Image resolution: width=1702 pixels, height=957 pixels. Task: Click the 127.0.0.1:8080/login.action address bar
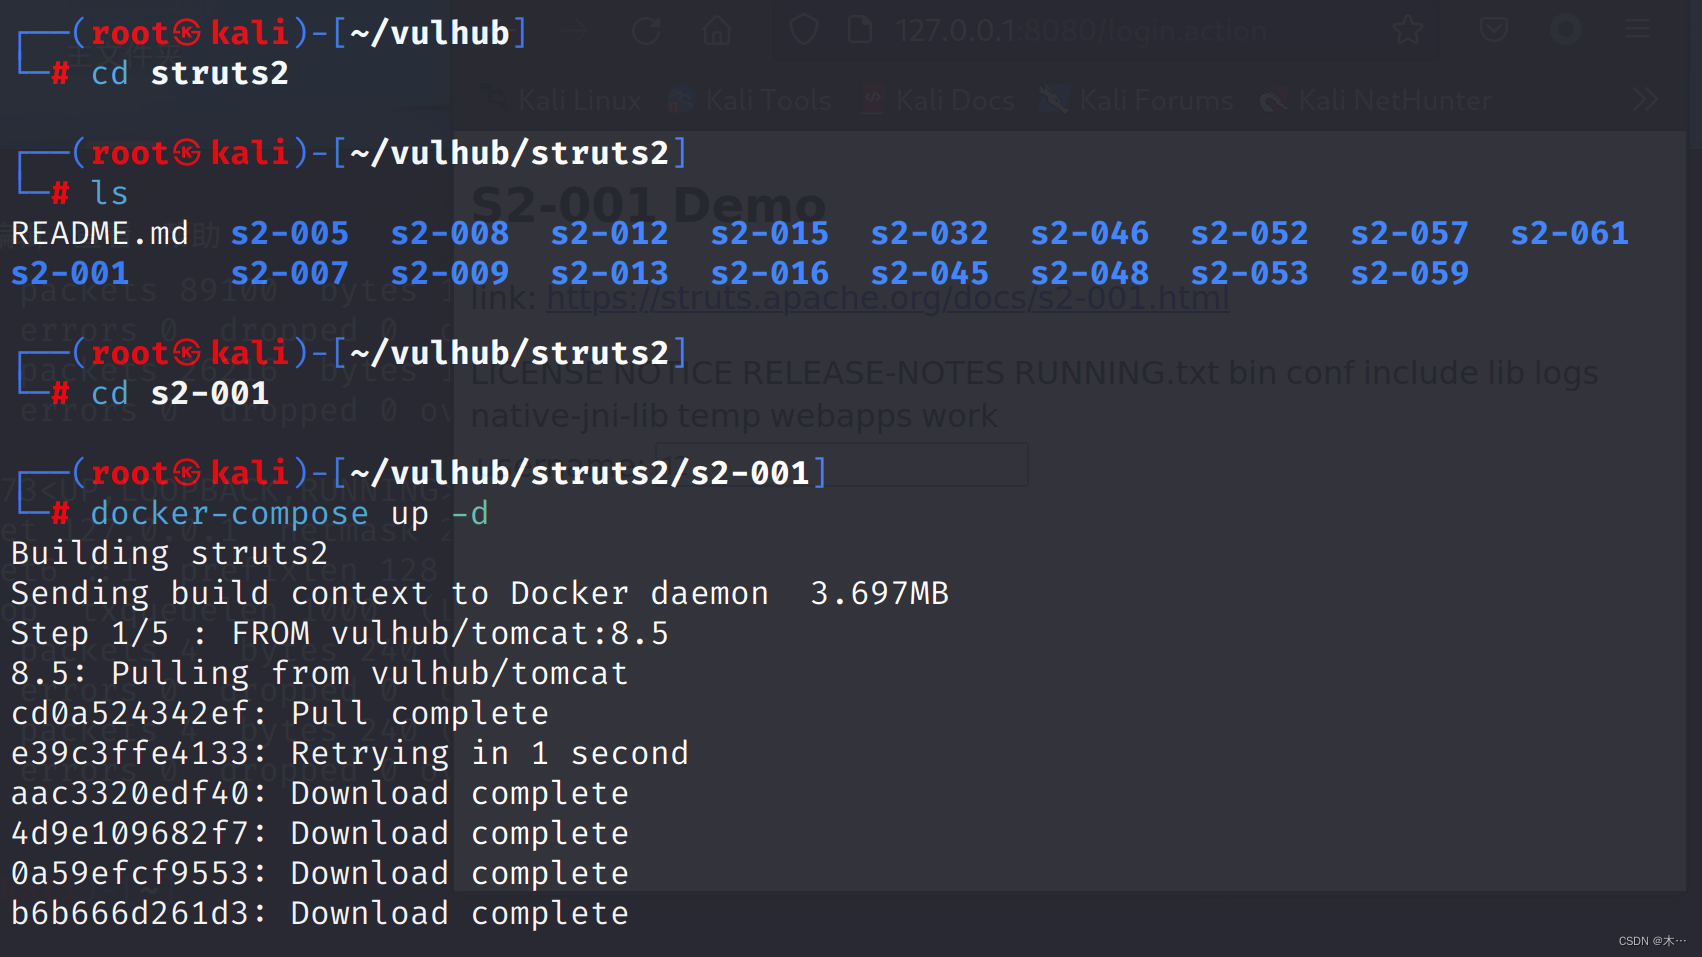[1080, 31]
